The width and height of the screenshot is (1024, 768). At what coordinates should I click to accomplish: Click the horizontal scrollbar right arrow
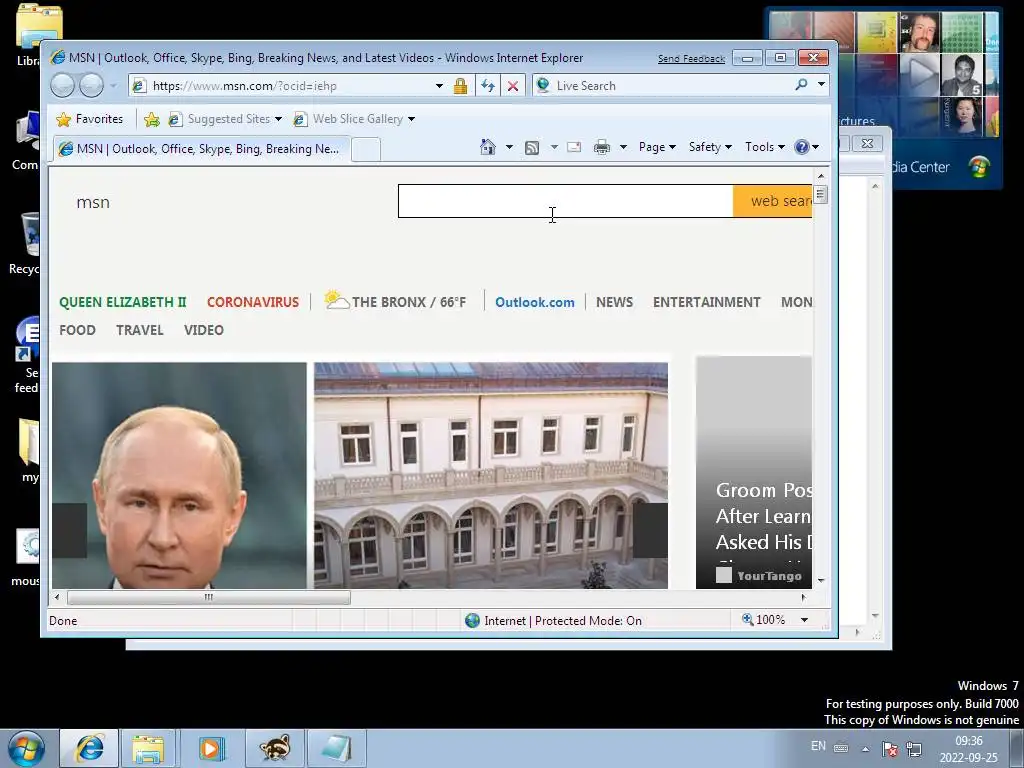[x=804, y=597]
